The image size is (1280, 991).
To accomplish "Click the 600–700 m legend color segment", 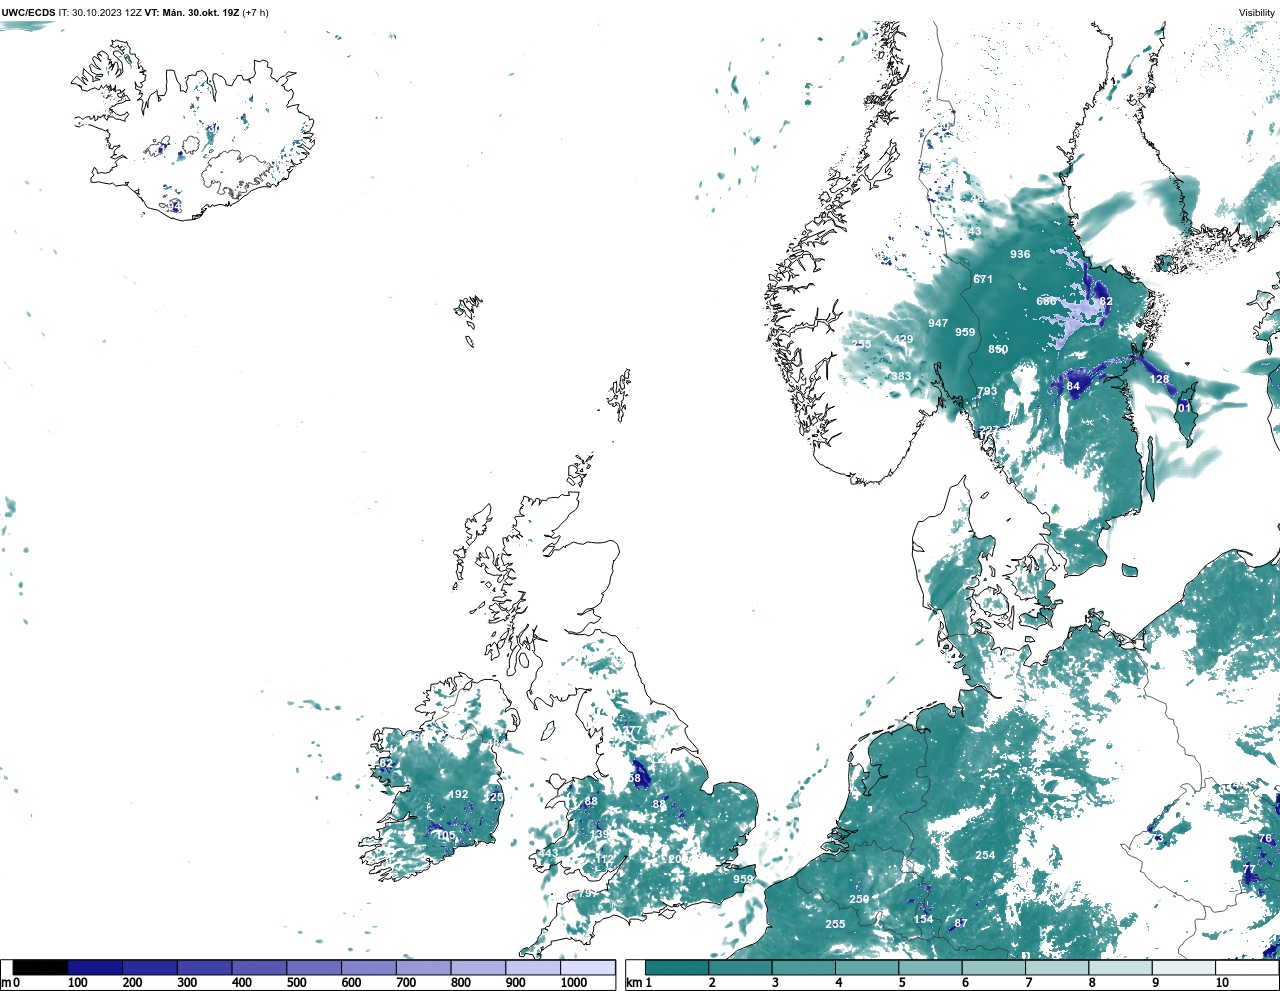I will click(x=369, y=968).
